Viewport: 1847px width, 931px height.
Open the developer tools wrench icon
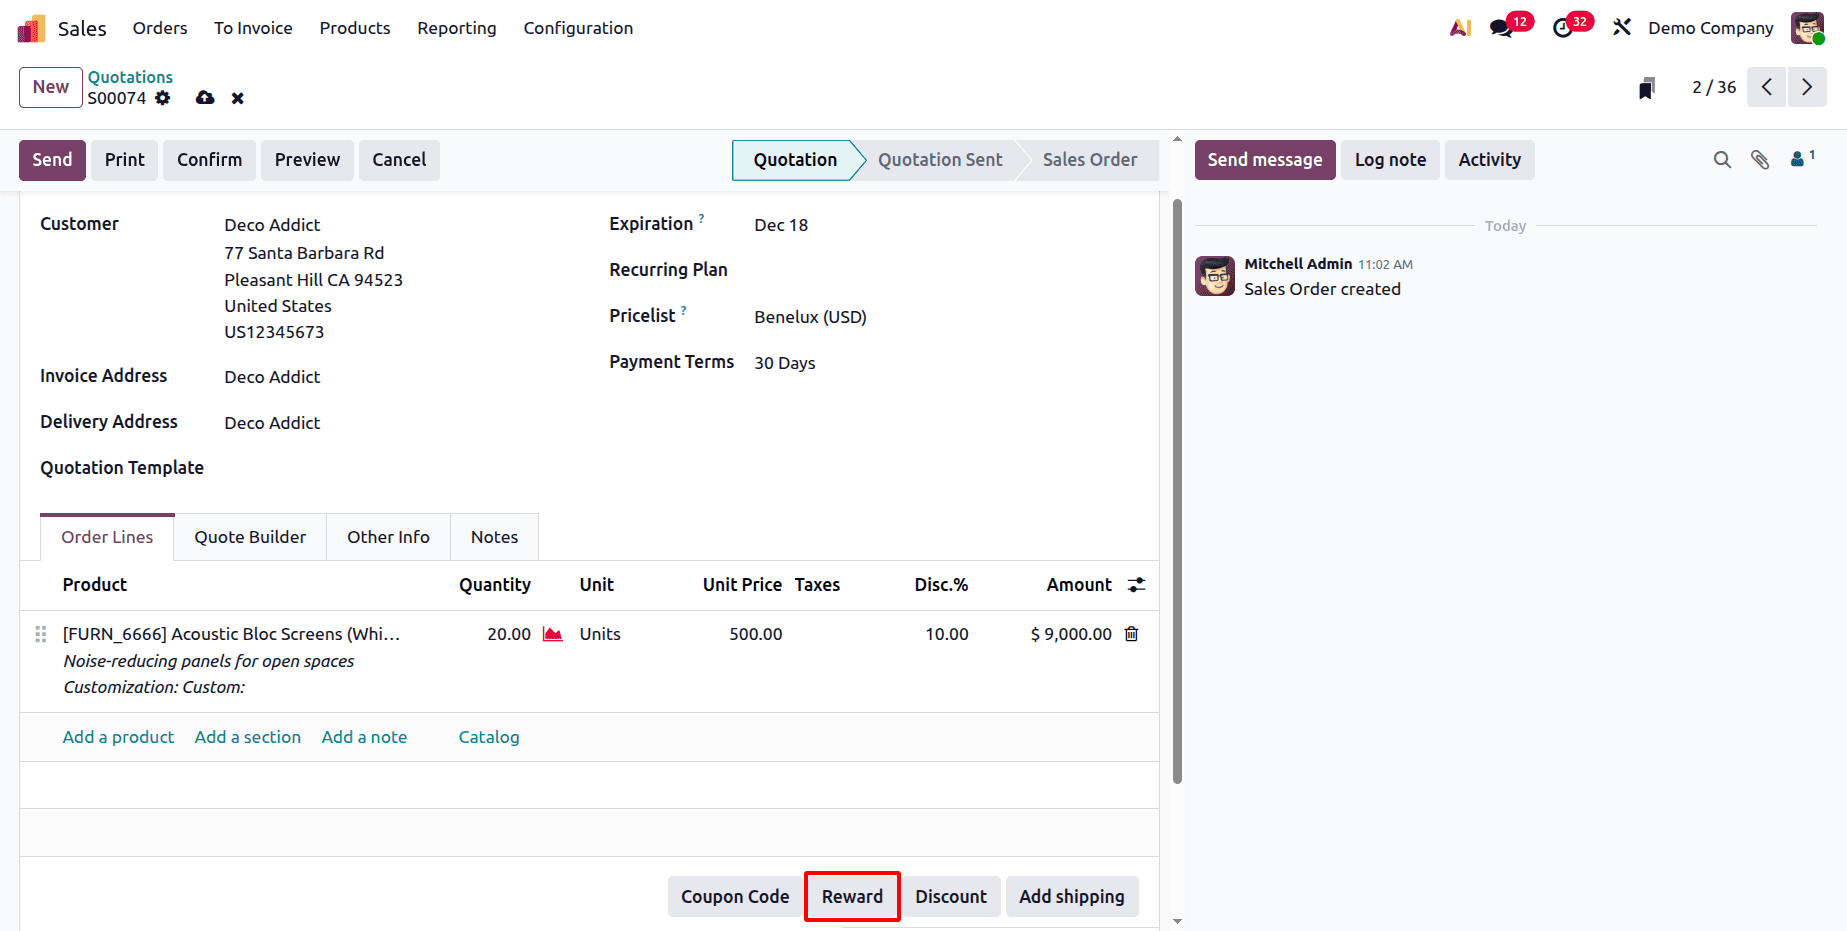click(1621, 28)
